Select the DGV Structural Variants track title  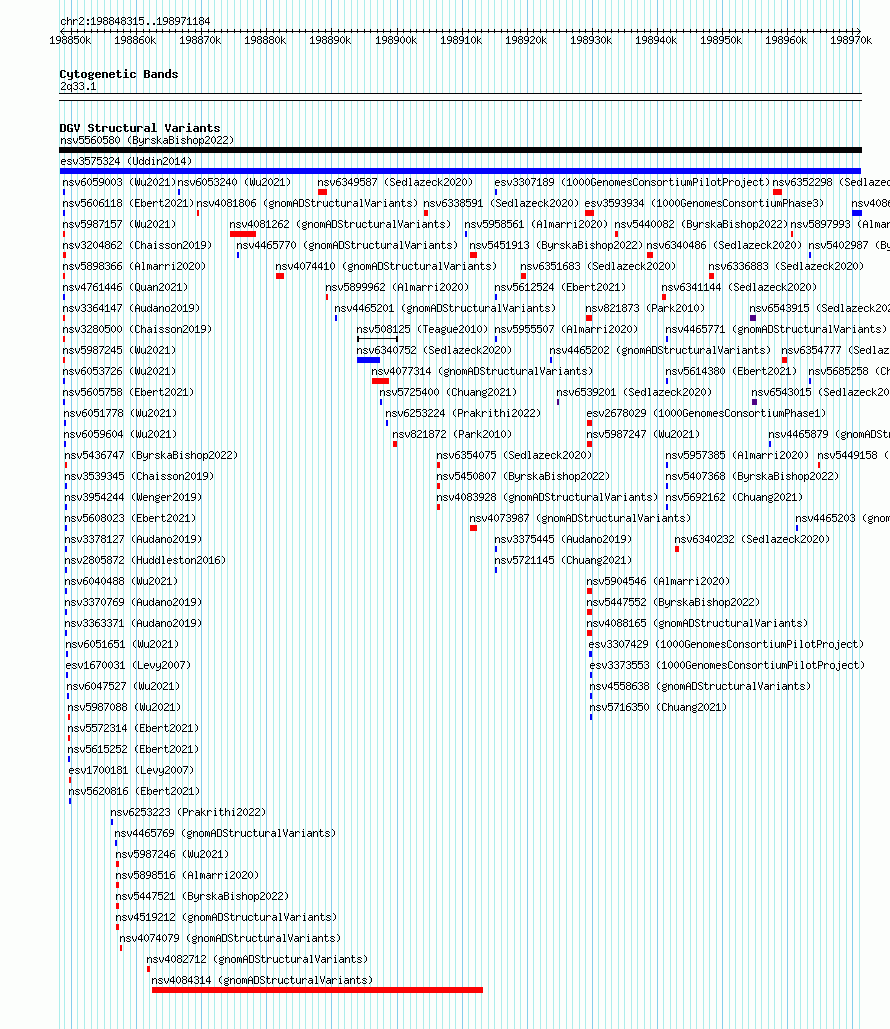pyautogui.click(x=140, y=128)
